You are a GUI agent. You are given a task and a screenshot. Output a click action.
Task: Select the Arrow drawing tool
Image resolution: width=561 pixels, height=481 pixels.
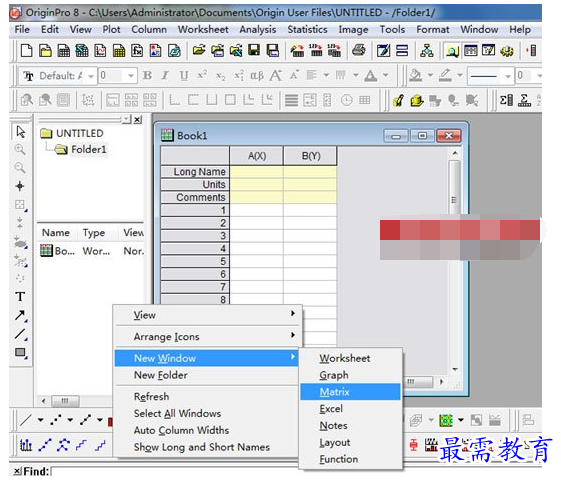coord(20,315)
